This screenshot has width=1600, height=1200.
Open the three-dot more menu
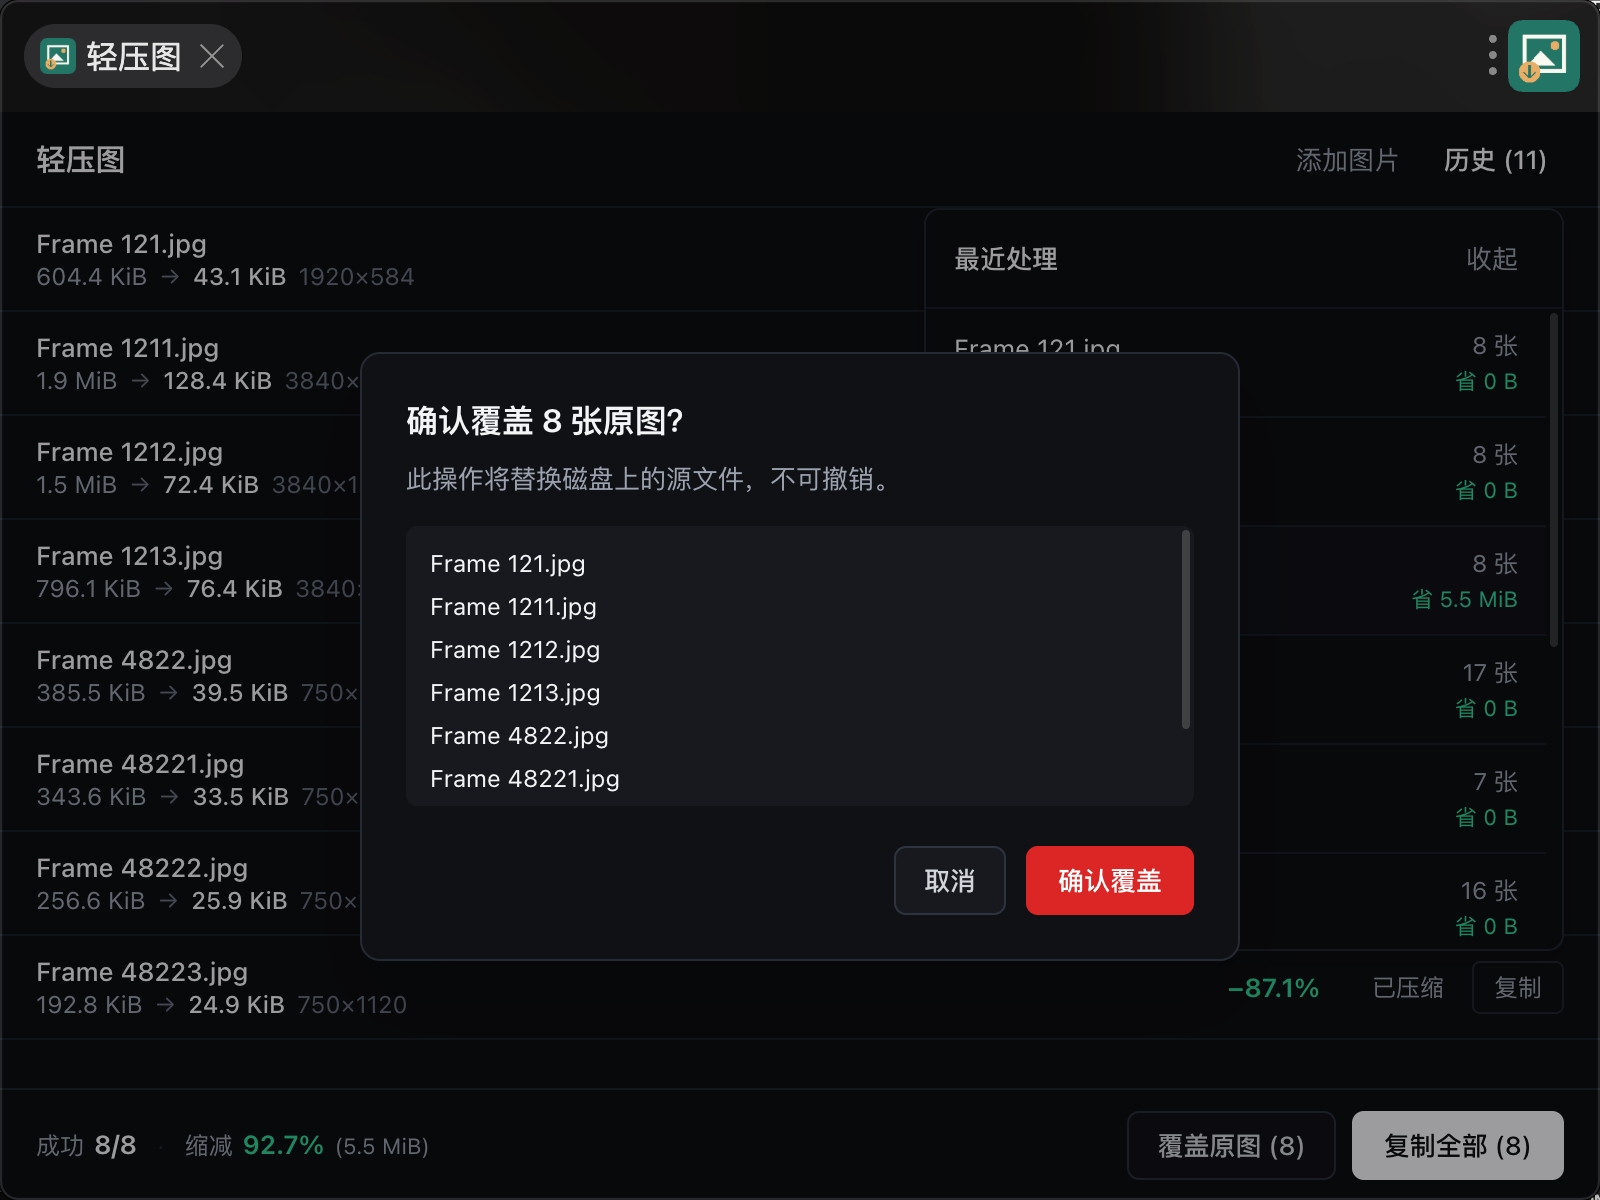pos(1492,56)
